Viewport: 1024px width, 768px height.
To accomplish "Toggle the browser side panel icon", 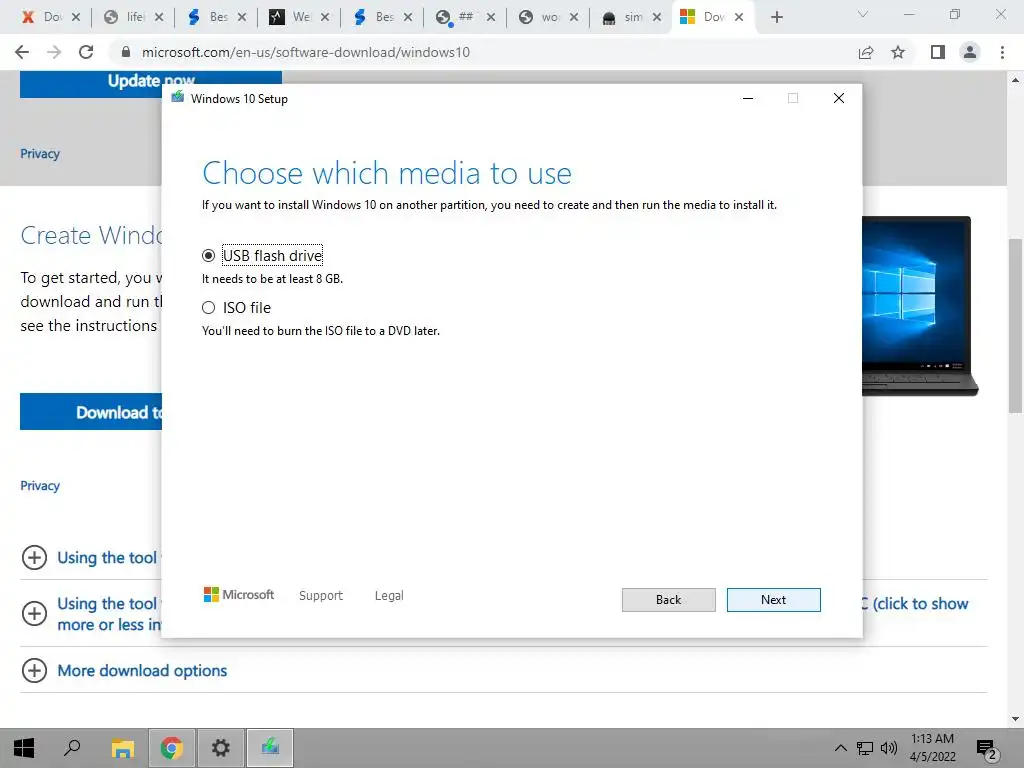I will [938, 52].
